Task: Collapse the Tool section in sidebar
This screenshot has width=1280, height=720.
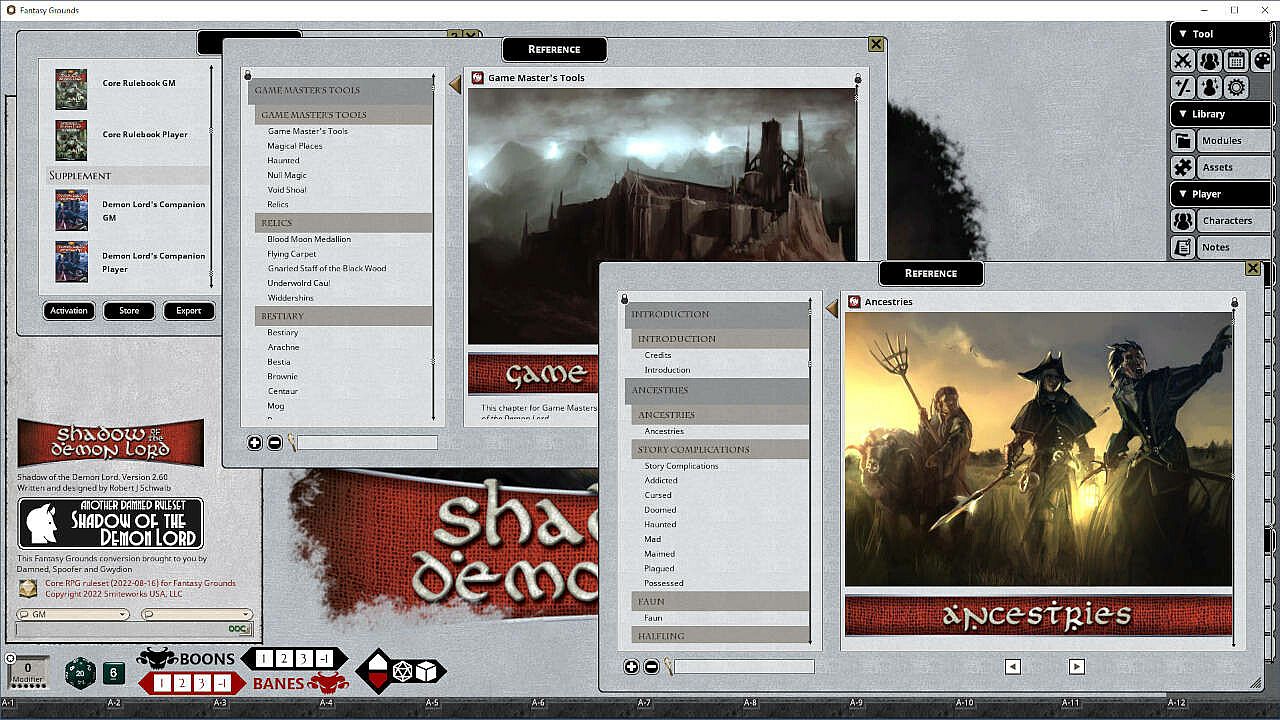Action: [1221, 34]
